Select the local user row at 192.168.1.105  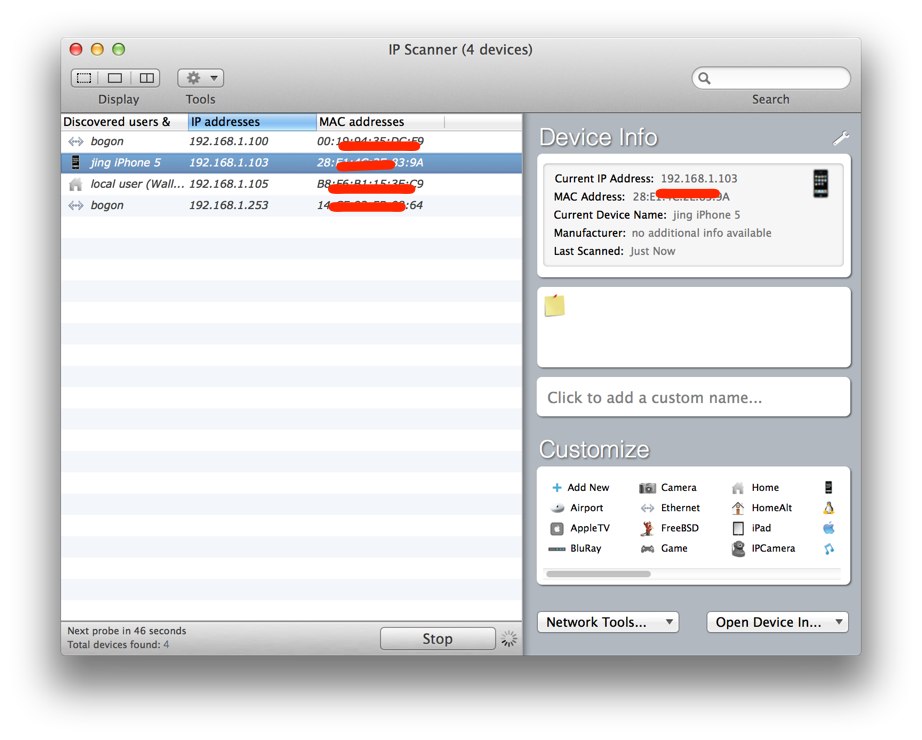click(x=291, y=184)
